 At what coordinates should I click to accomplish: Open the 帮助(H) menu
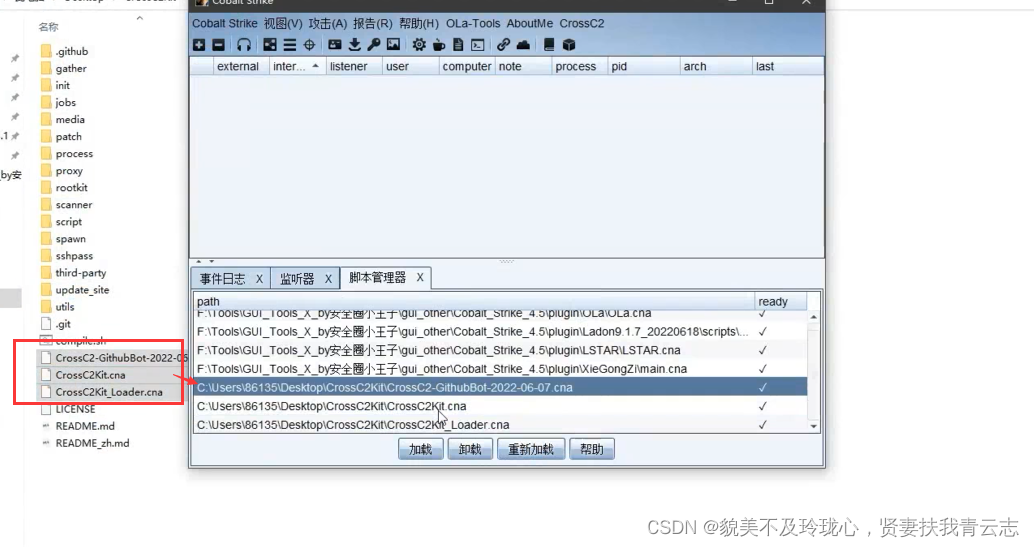[x=419, y=24]
